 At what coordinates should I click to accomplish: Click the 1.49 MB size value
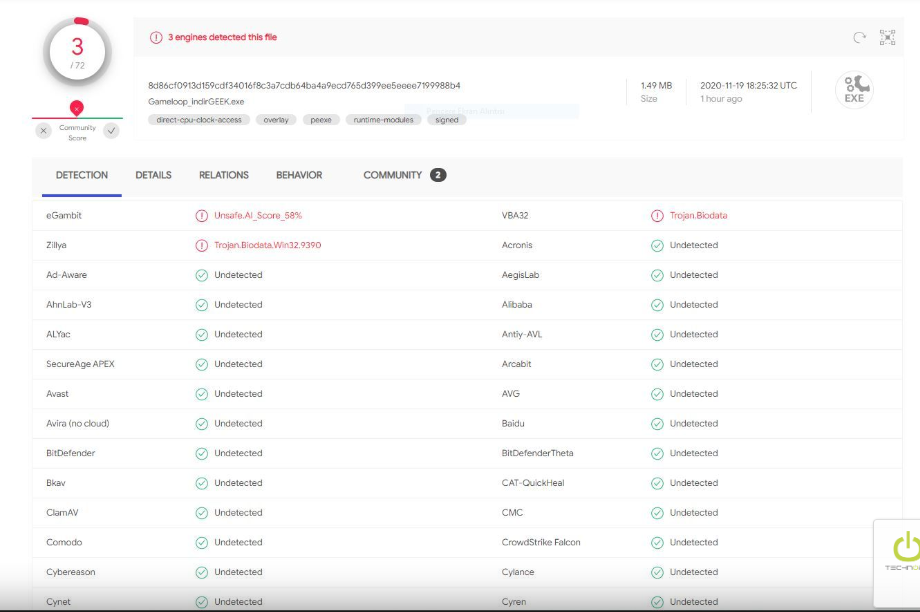(x=656, y=86)
